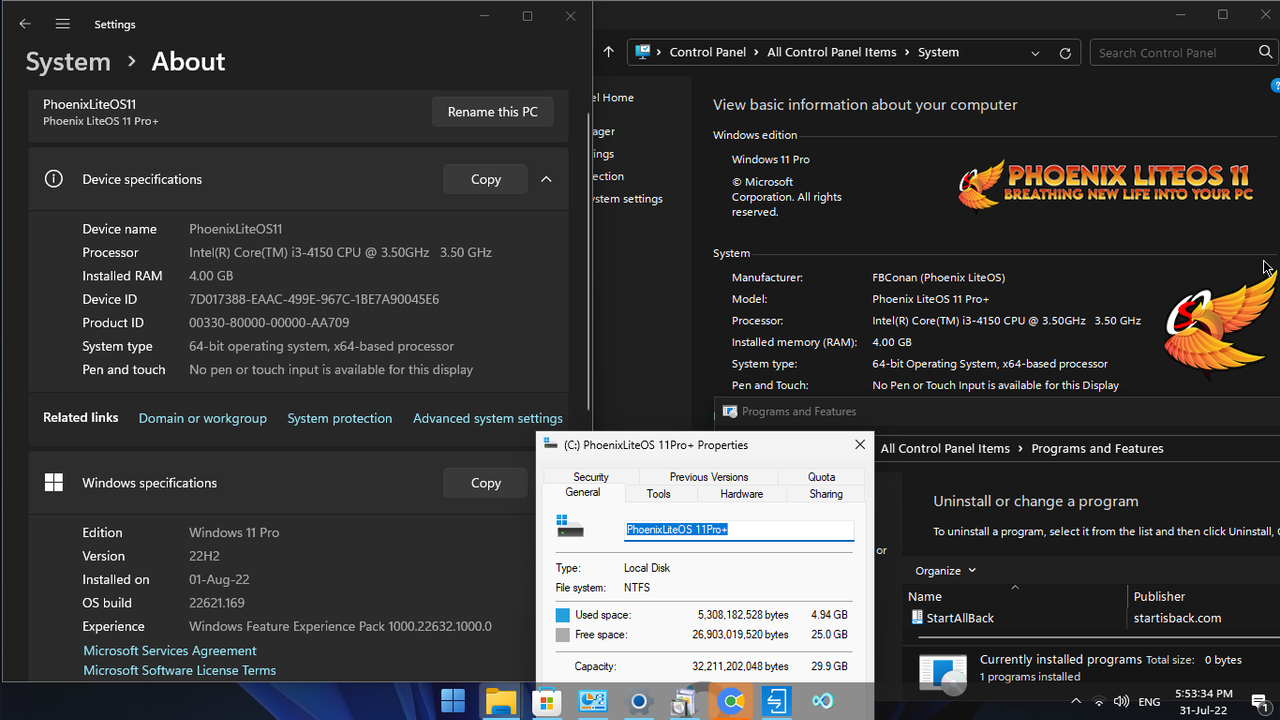The width and height of the screenshot is (1280, 720).
Task: Open the notification center icon
Action: point(1260,702)
